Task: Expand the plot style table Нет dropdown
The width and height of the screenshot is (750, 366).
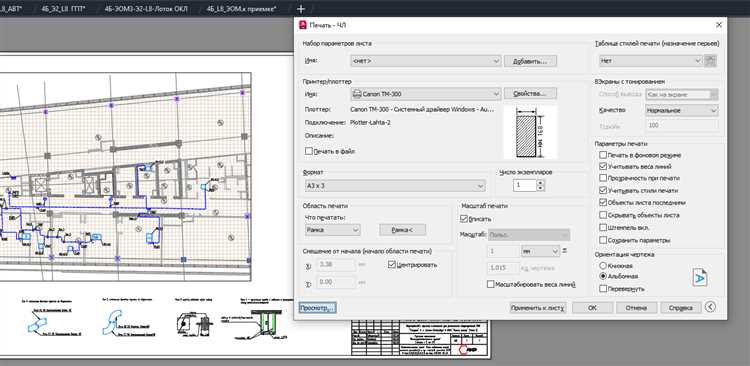Action: click(651, 61)
